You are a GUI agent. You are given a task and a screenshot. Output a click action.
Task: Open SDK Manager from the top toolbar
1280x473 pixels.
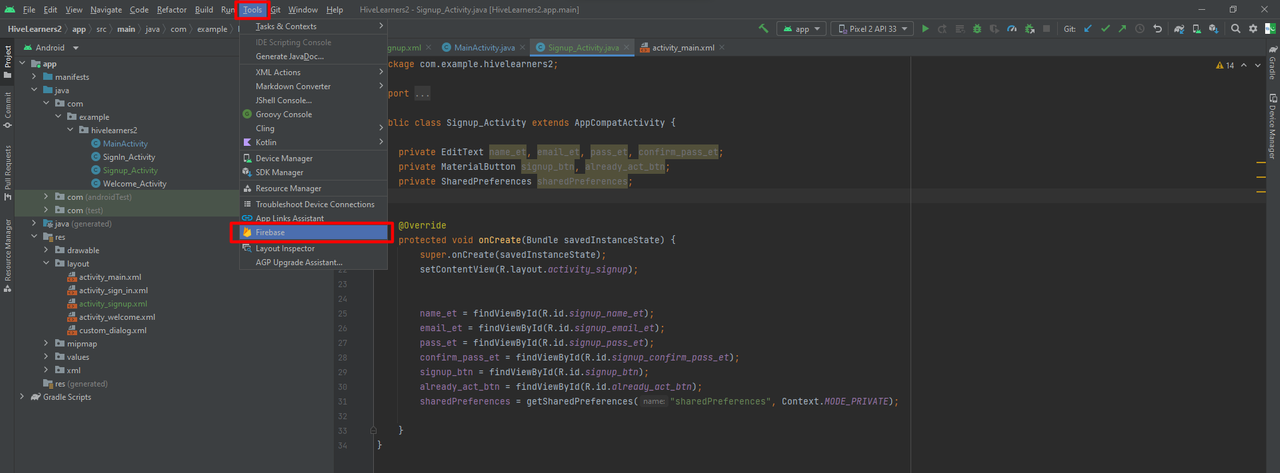[1213, 29]
